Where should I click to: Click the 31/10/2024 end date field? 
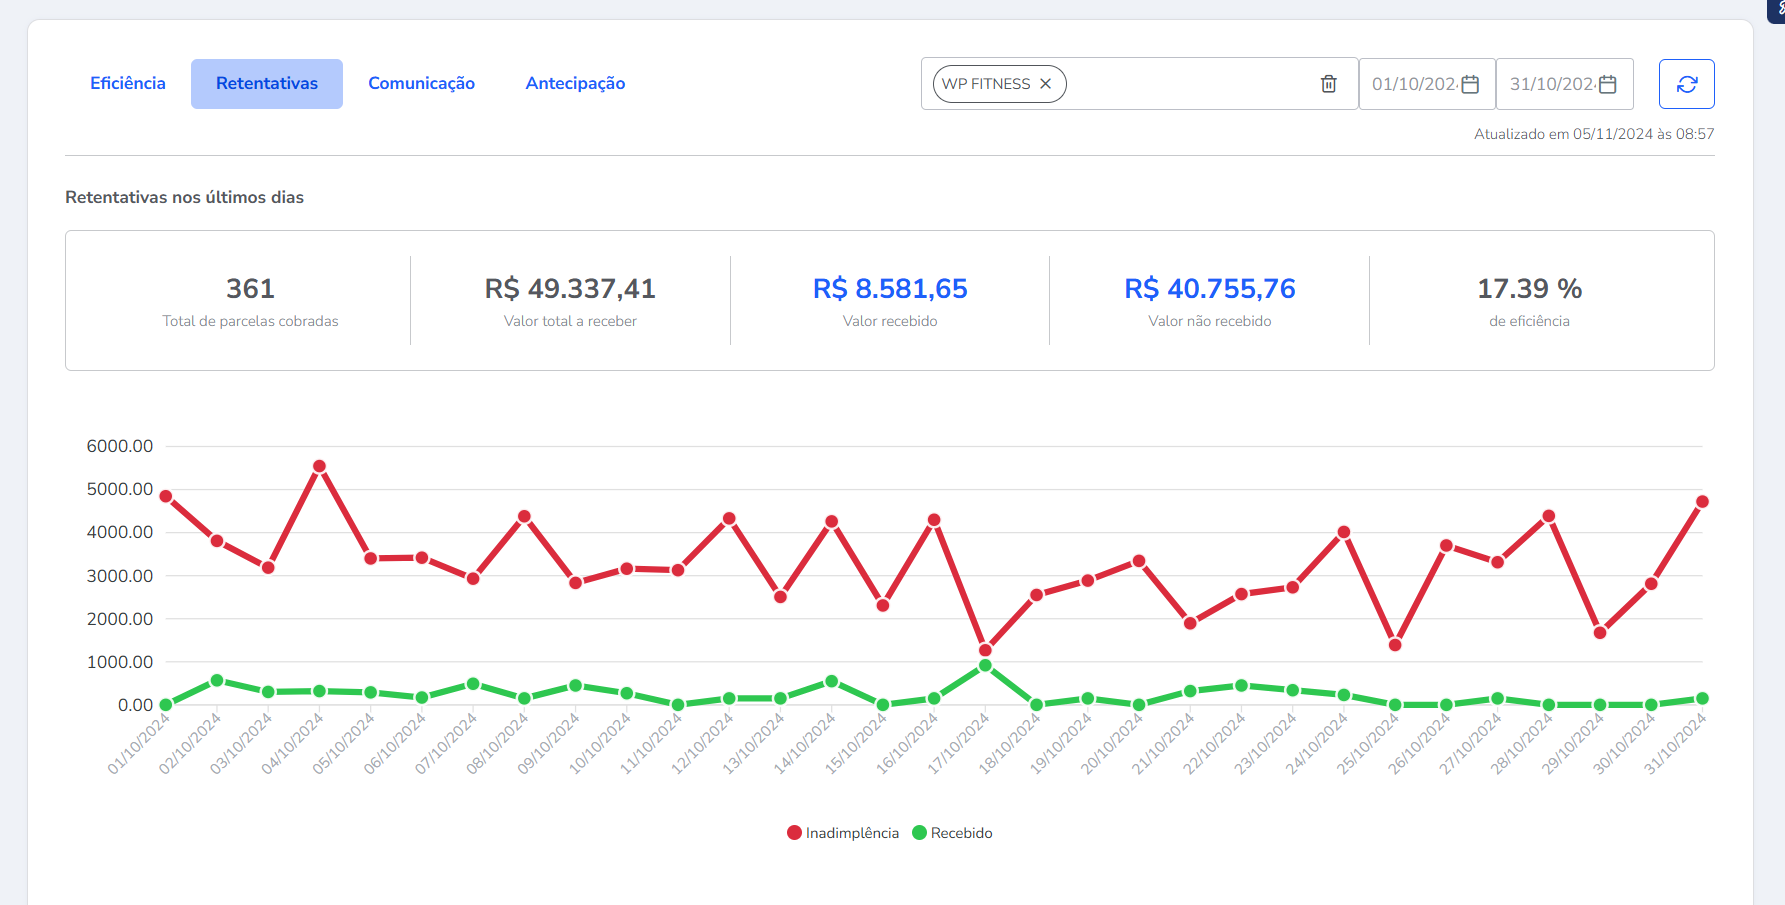coord(1551,84)
